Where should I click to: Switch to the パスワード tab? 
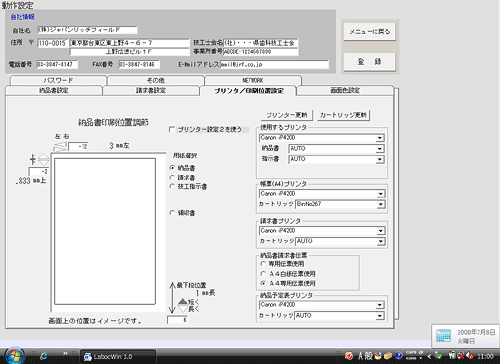pos(58,80)
